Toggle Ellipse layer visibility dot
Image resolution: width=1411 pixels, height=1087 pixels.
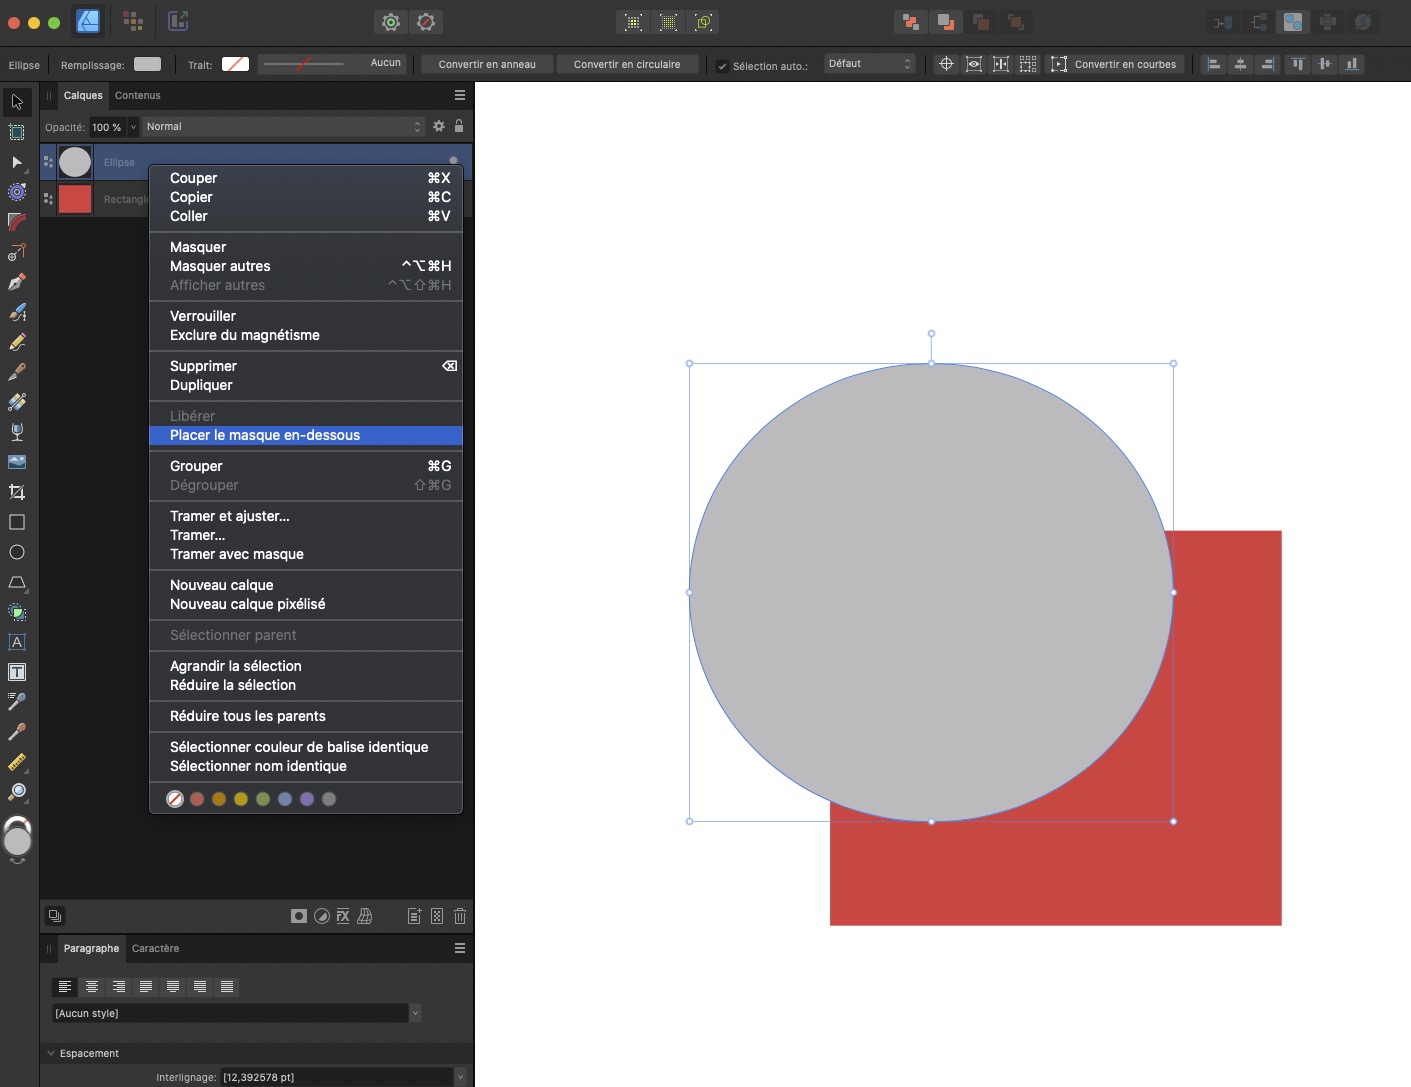pos(453,161)
